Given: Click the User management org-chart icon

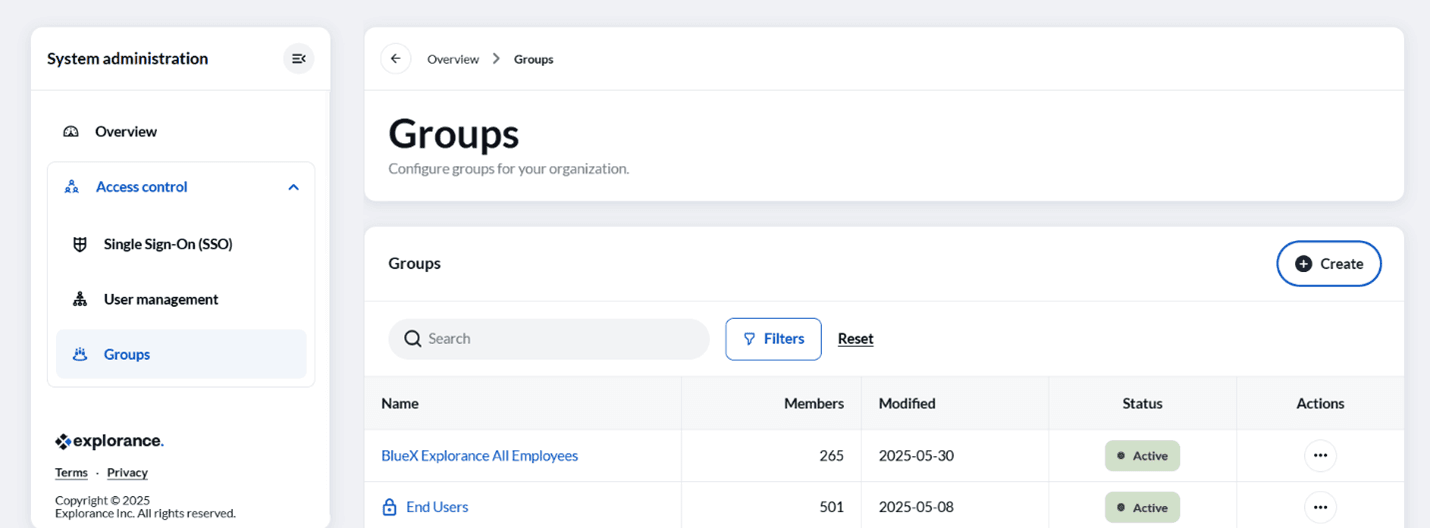Looking at the screenshot, I should click(x=80, y=299).
